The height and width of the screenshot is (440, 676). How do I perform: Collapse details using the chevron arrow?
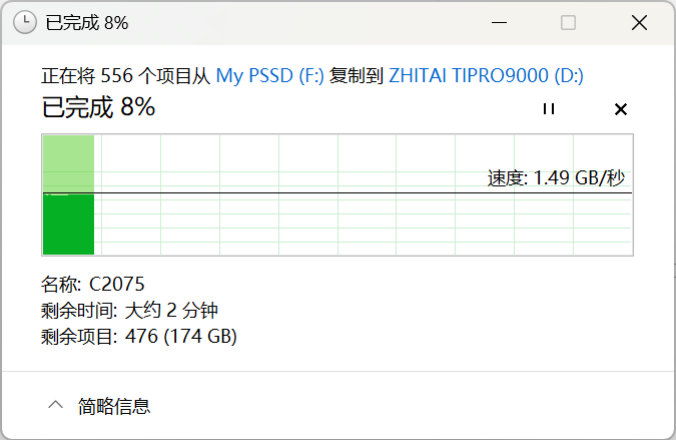(x=55, y=405)
